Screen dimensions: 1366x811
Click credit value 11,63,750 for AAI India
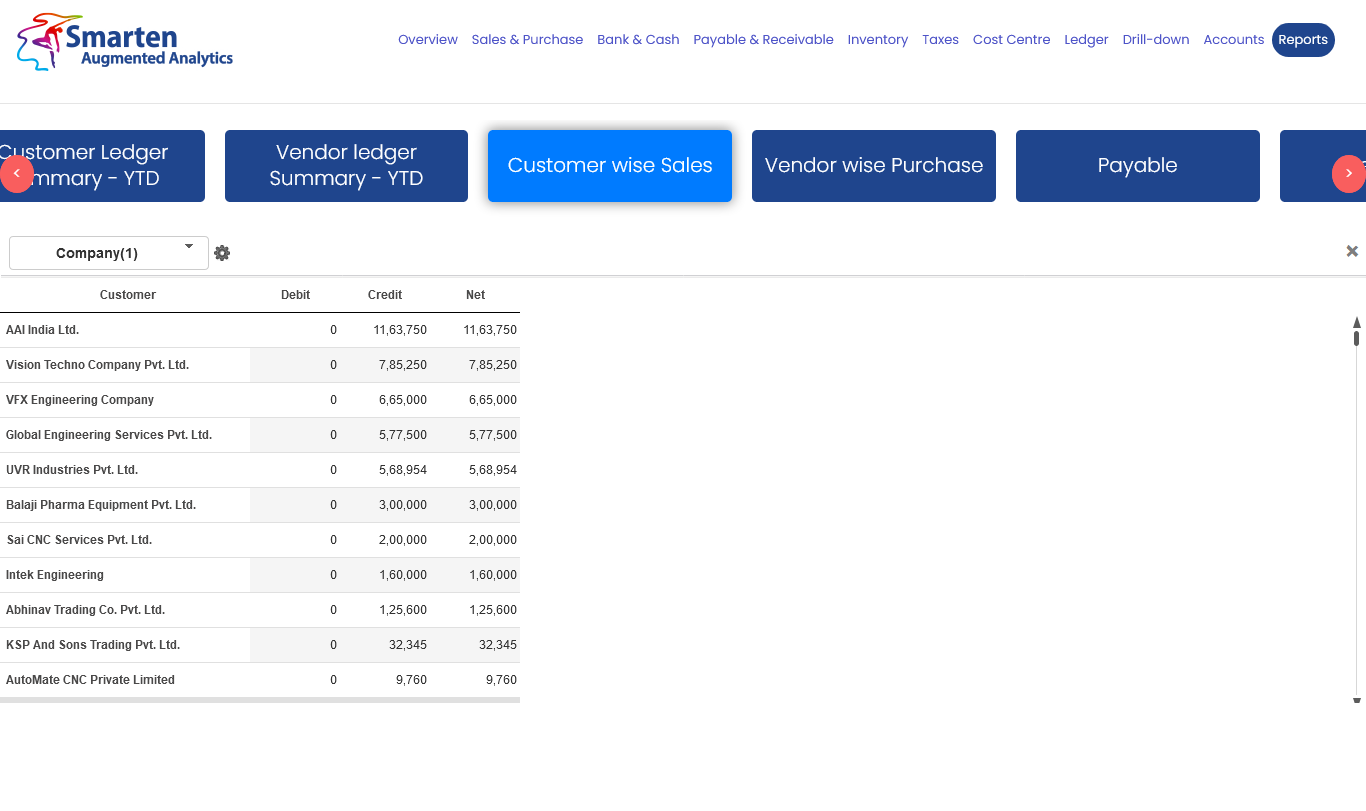(x=400, y=330)
